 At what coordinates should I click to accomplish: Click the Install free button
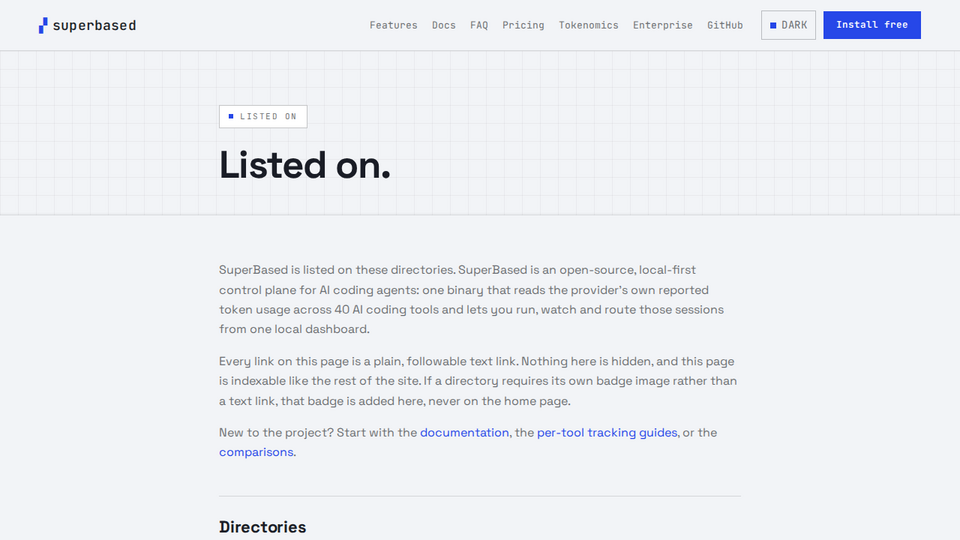coord(871,25)
